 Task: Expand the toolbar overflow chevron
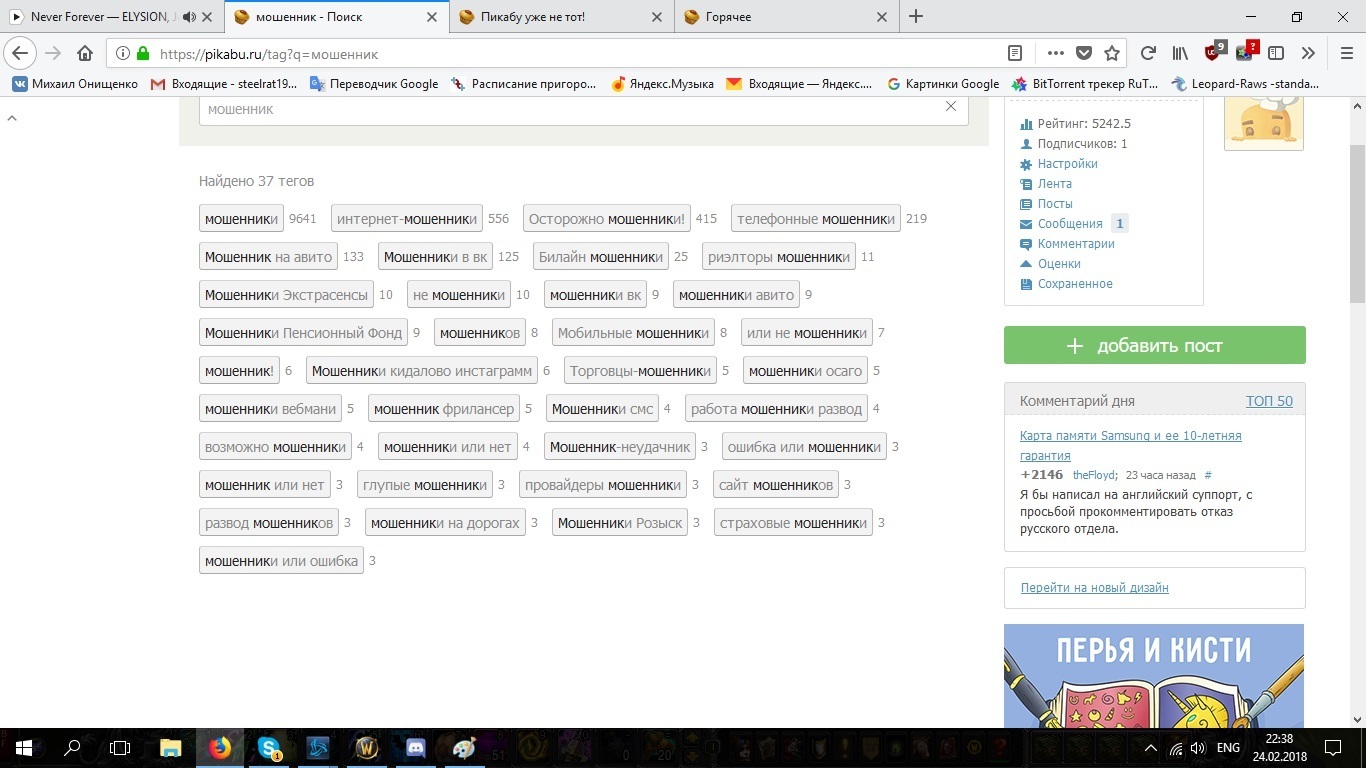[x=1307, y=53]
